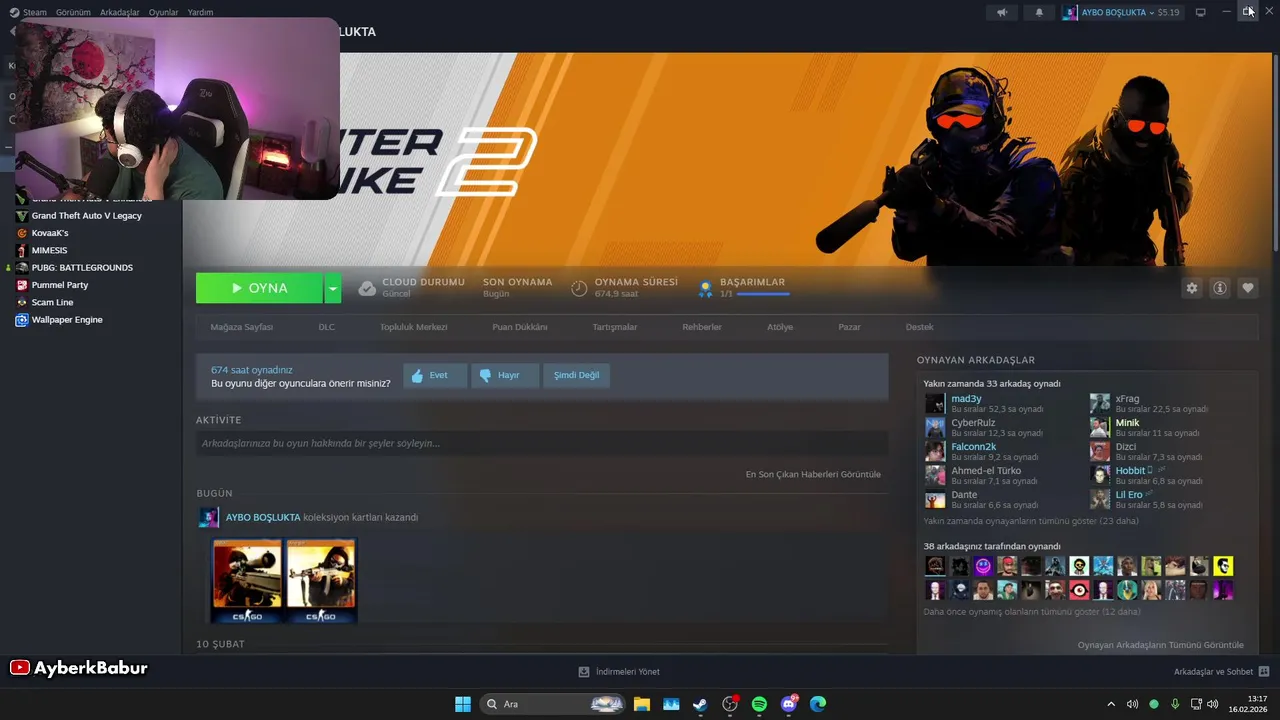
Task: Open İndirmeleri Yönet downloads
Action: (619, 672)
